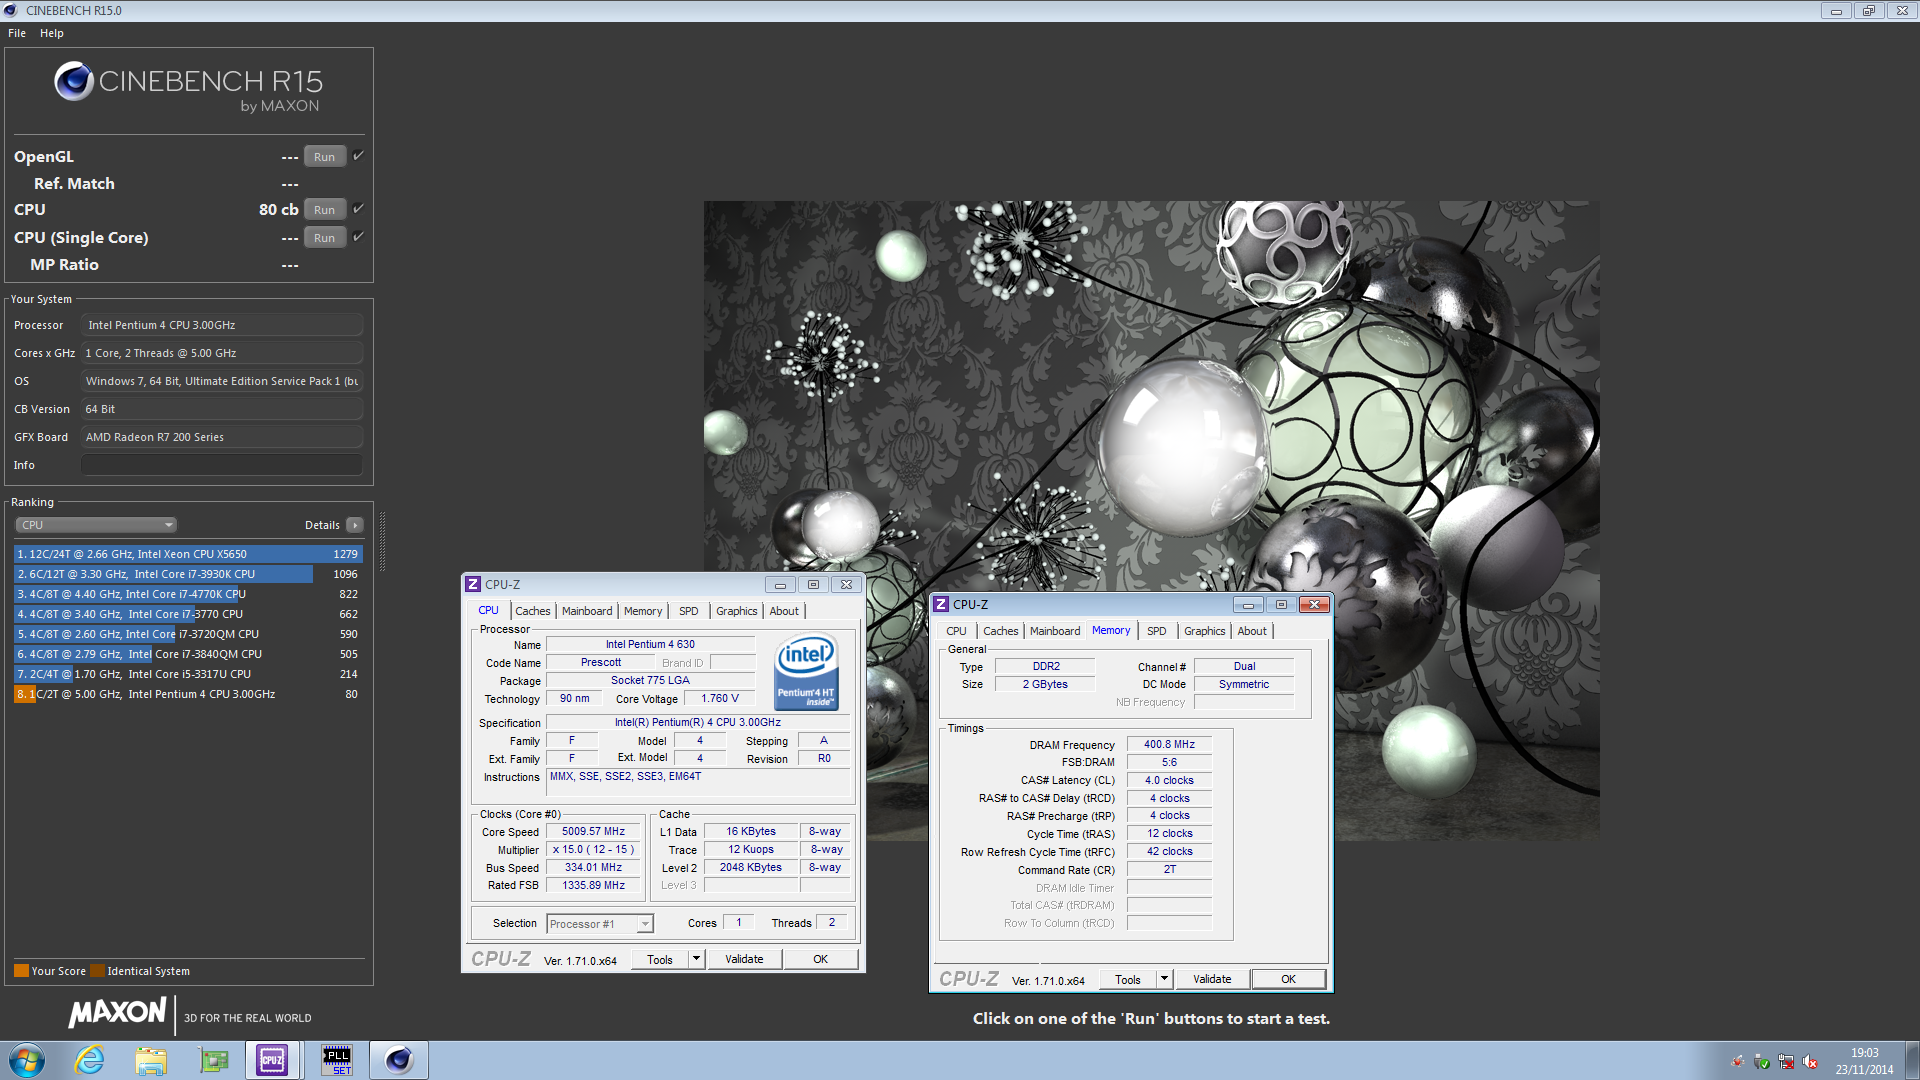Select Caches tab in right CPU-Z window
This screenshot has width=1920, height=1080.
[x=1000, y=631]
